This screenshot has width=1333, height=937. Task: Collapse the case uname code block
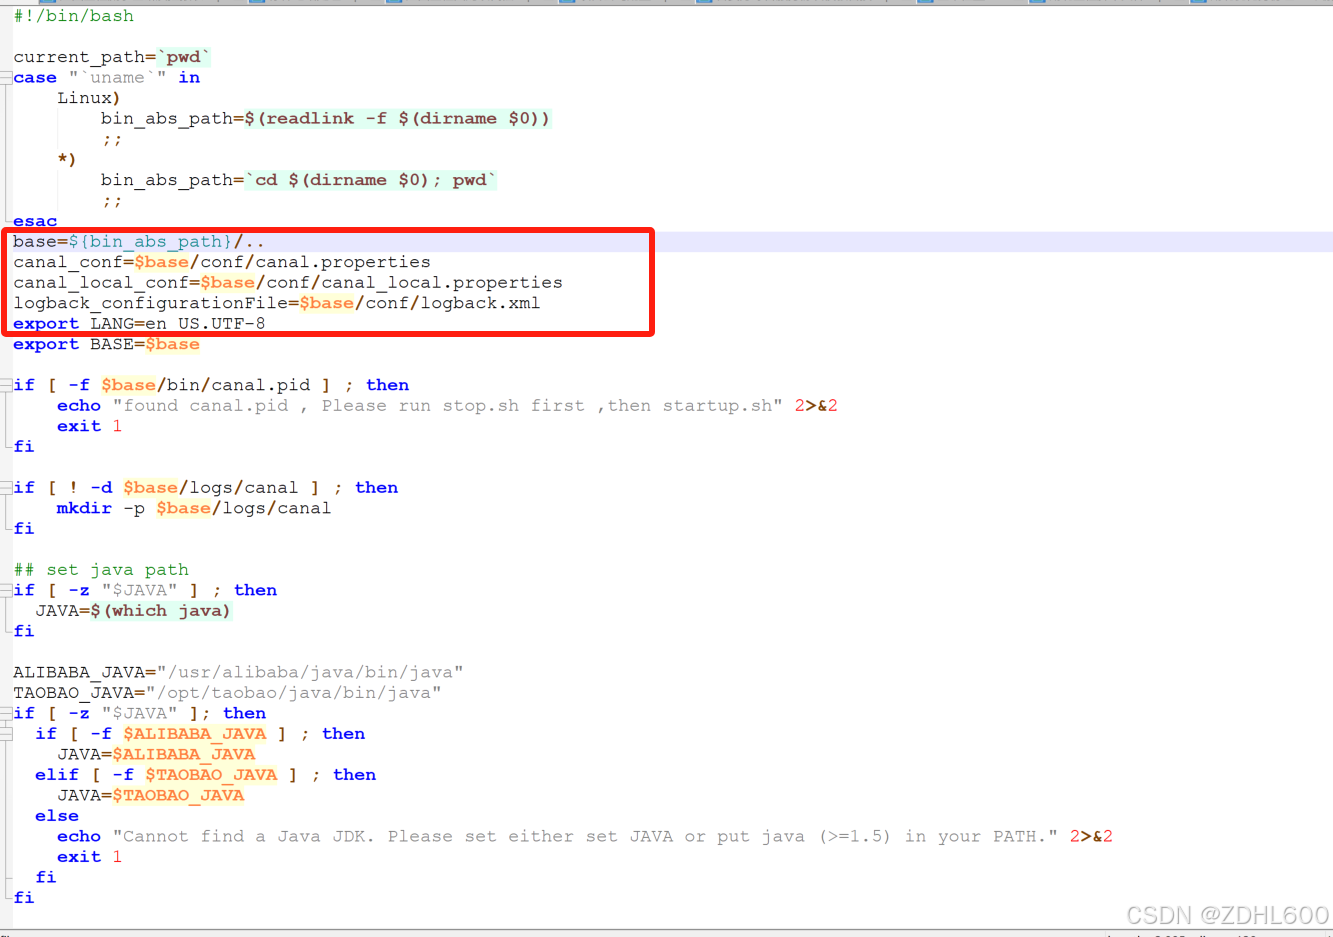coord(7,77)
